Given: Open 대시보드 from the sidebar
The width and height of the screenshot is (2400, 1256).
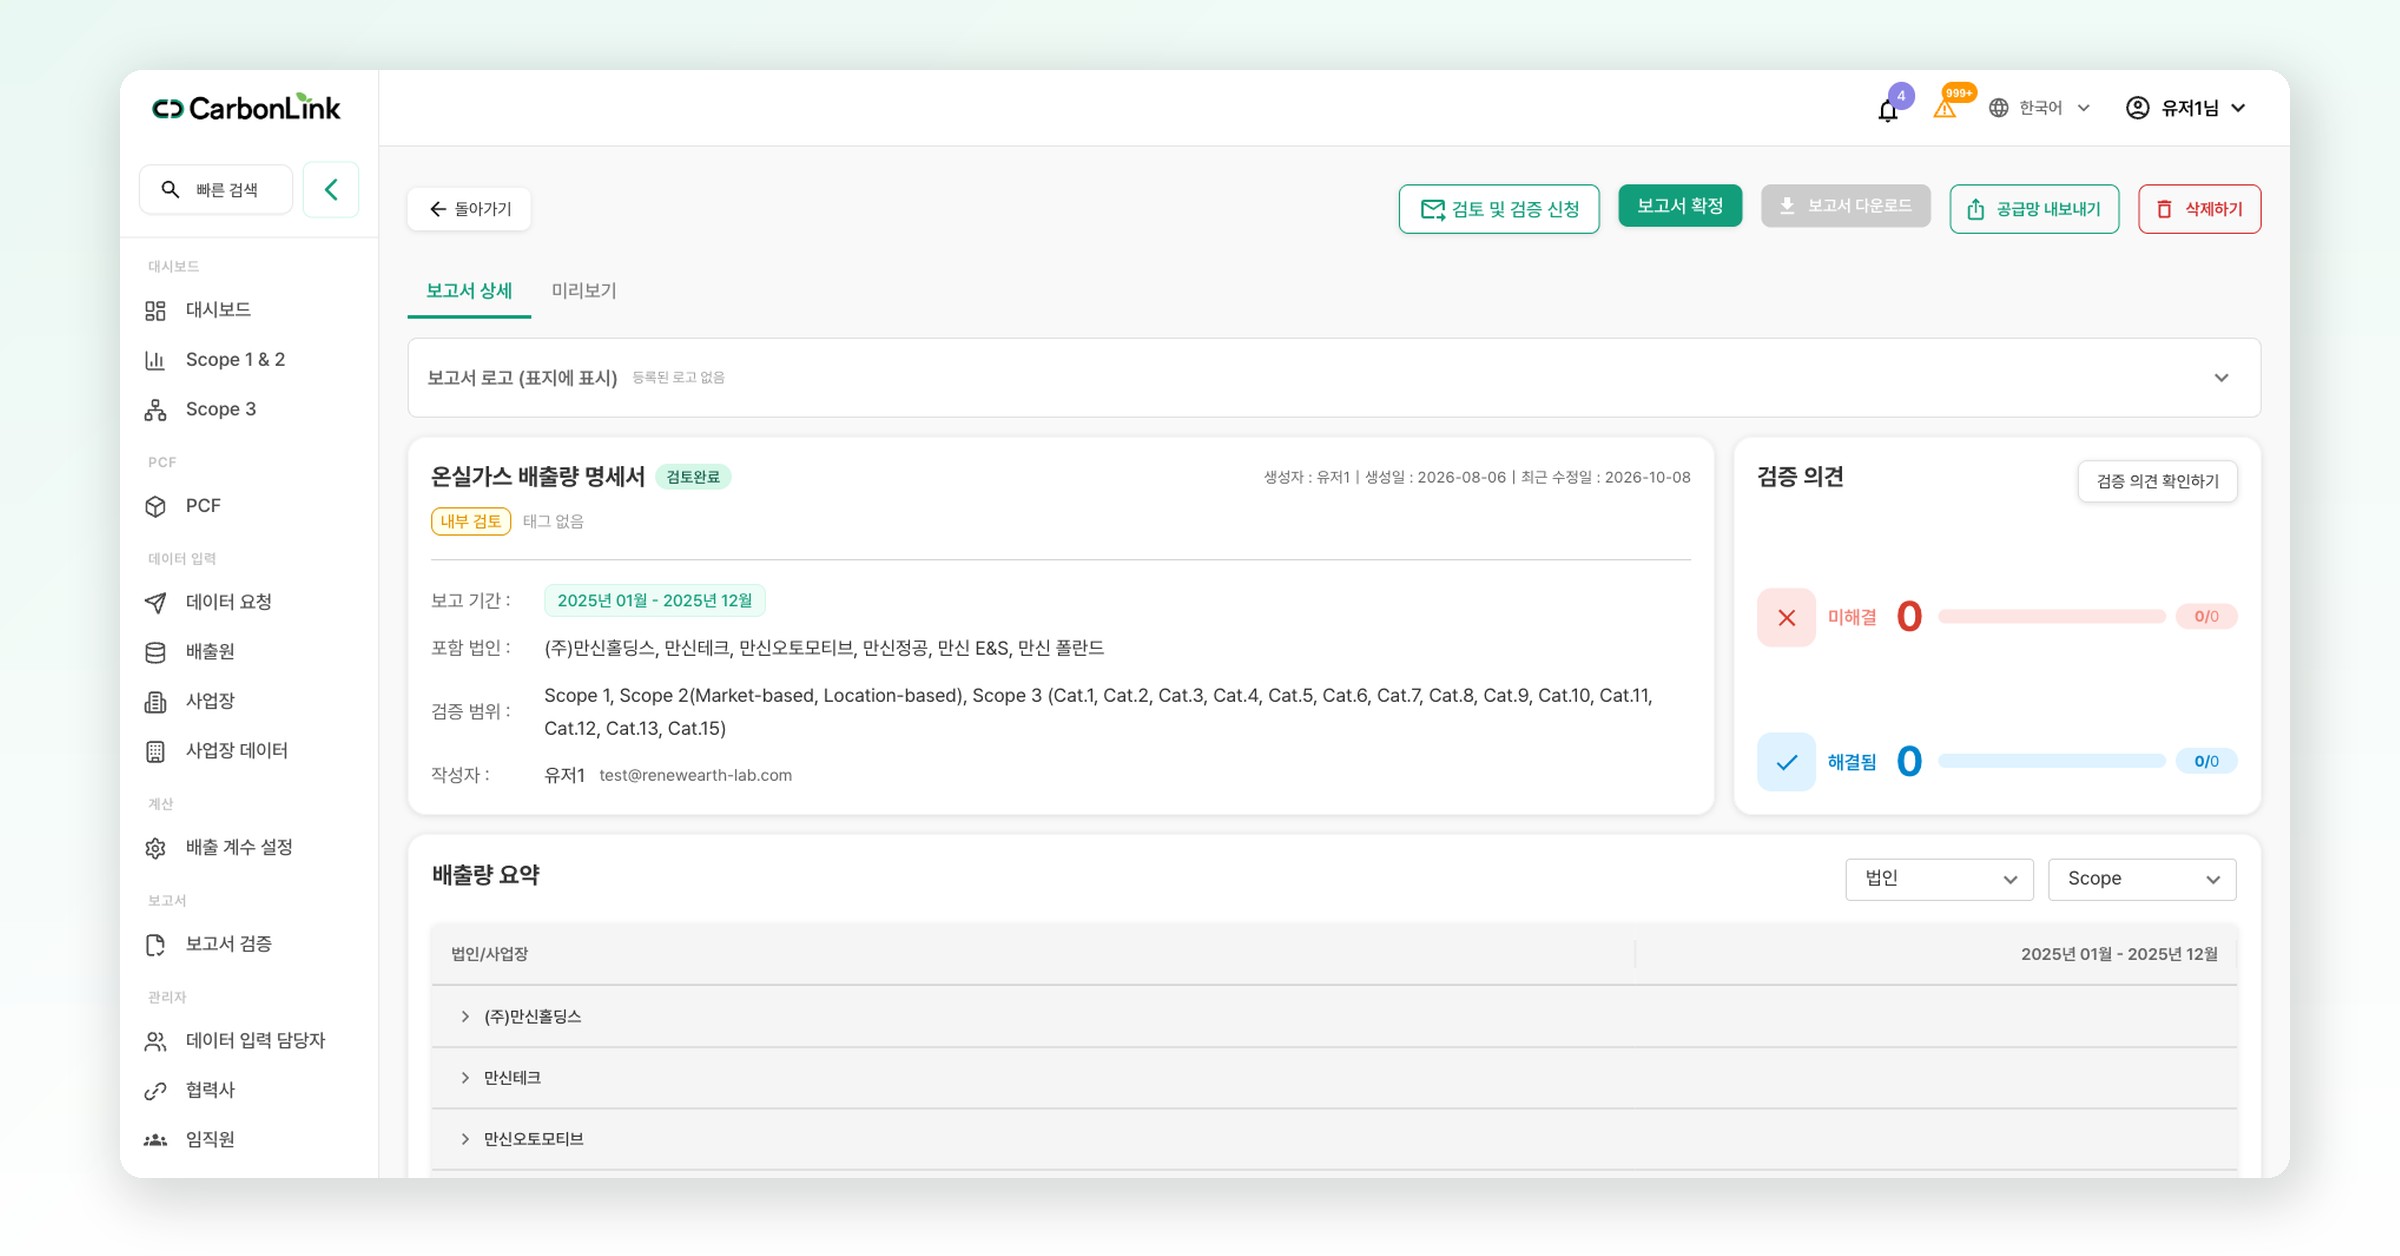Looking at the screenshot, I should tap(218, 310).
